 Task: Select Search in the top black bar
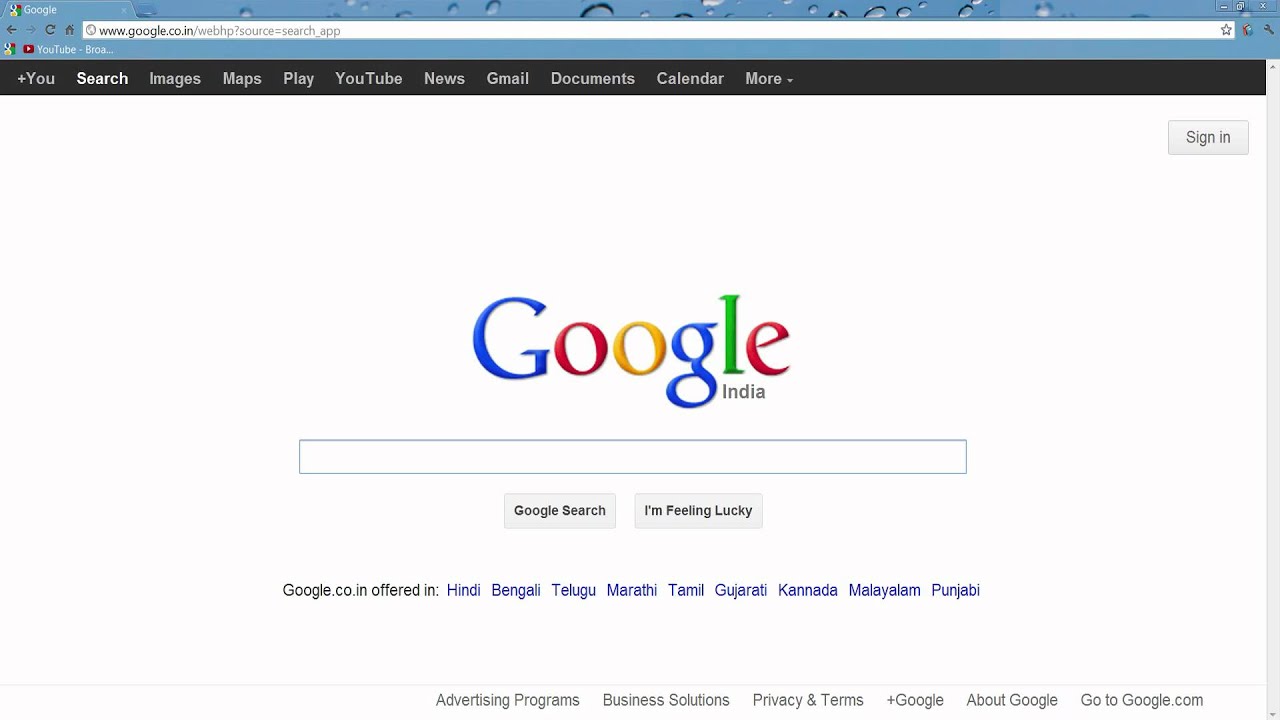tap(102, 78)
